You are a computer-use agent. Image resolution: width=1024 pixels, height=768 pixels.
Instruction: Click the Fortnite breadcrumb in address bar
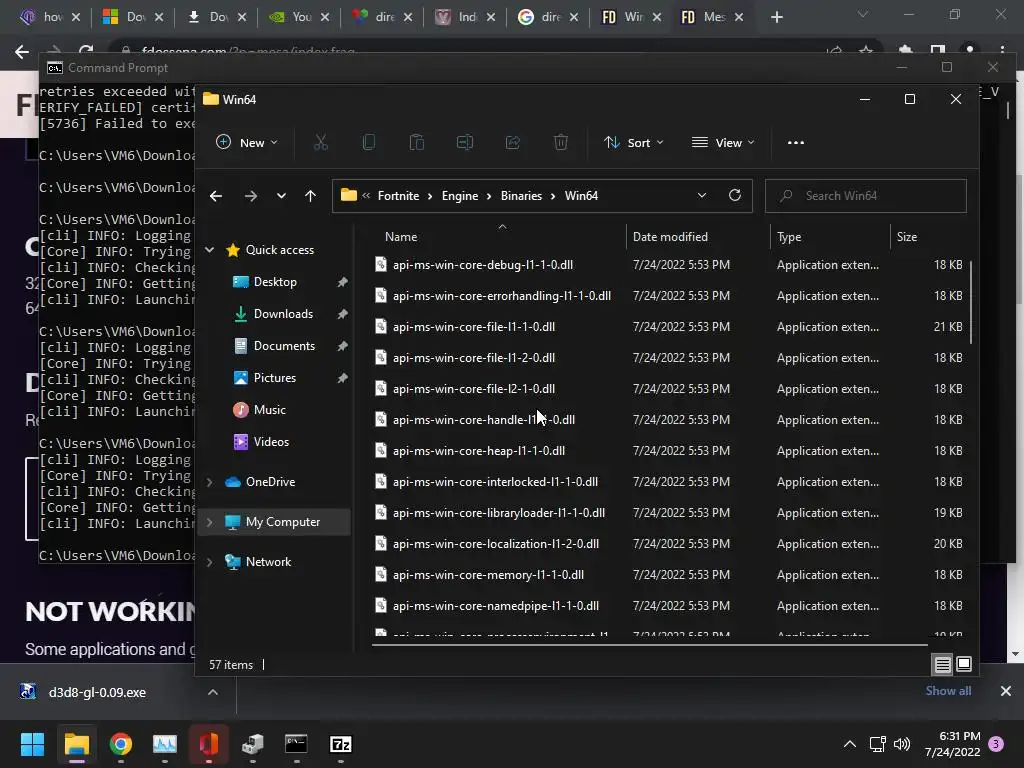point(398,196)
